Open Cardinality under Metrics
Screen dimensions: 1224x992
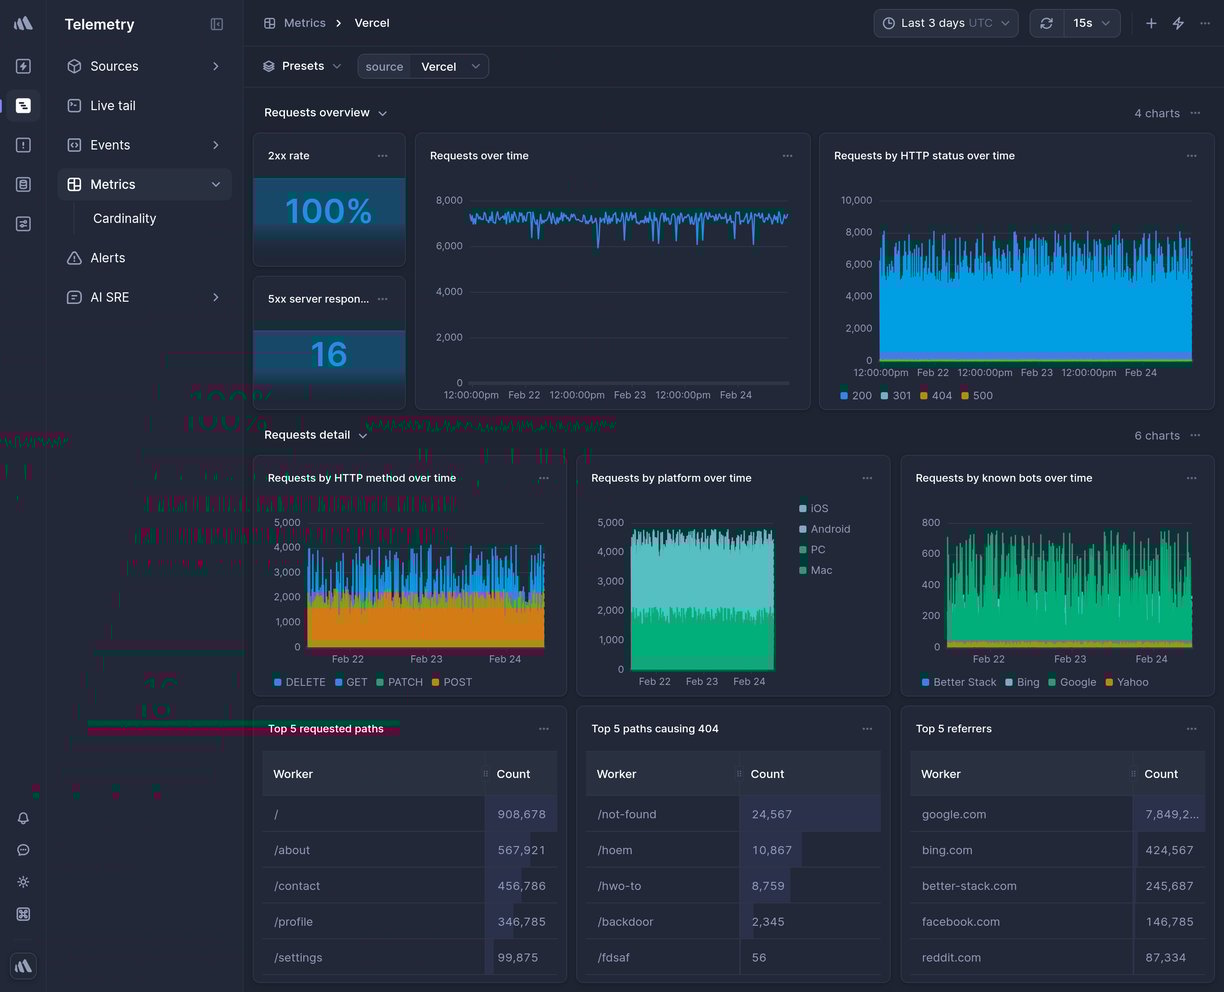click(124, 218)
